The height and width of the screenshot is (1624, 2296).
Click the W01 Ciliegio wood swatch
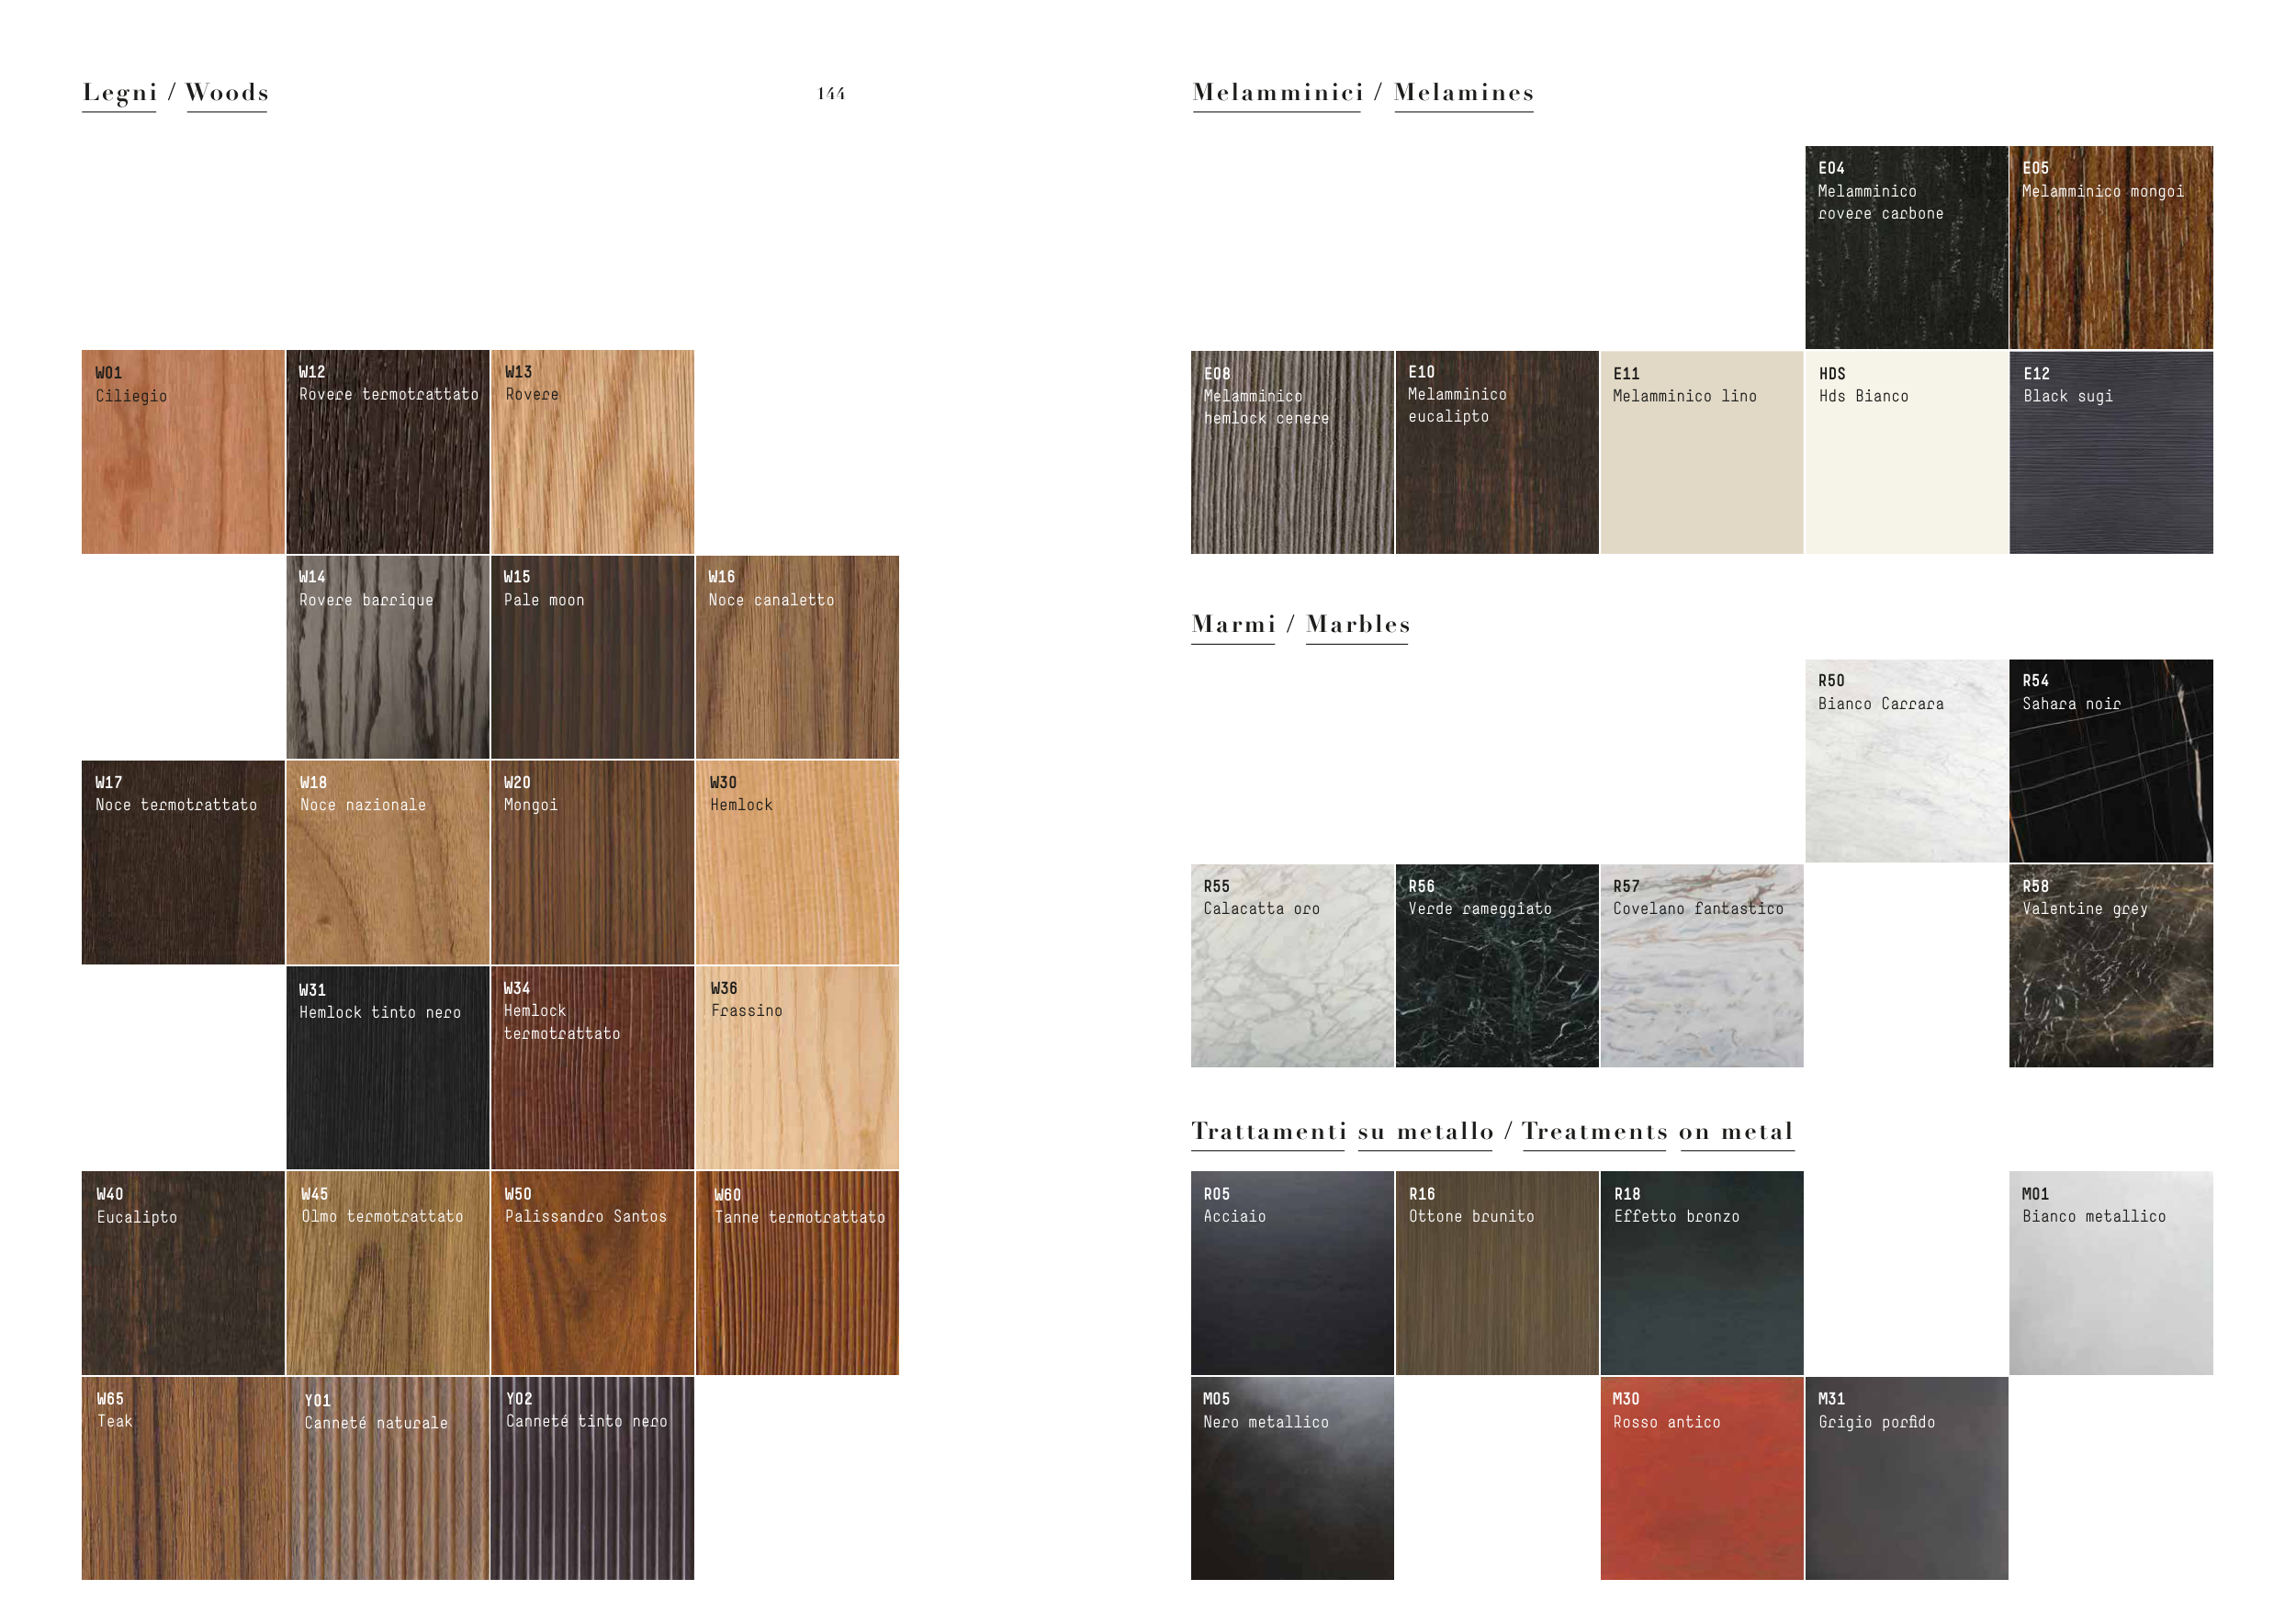(183, 452)
